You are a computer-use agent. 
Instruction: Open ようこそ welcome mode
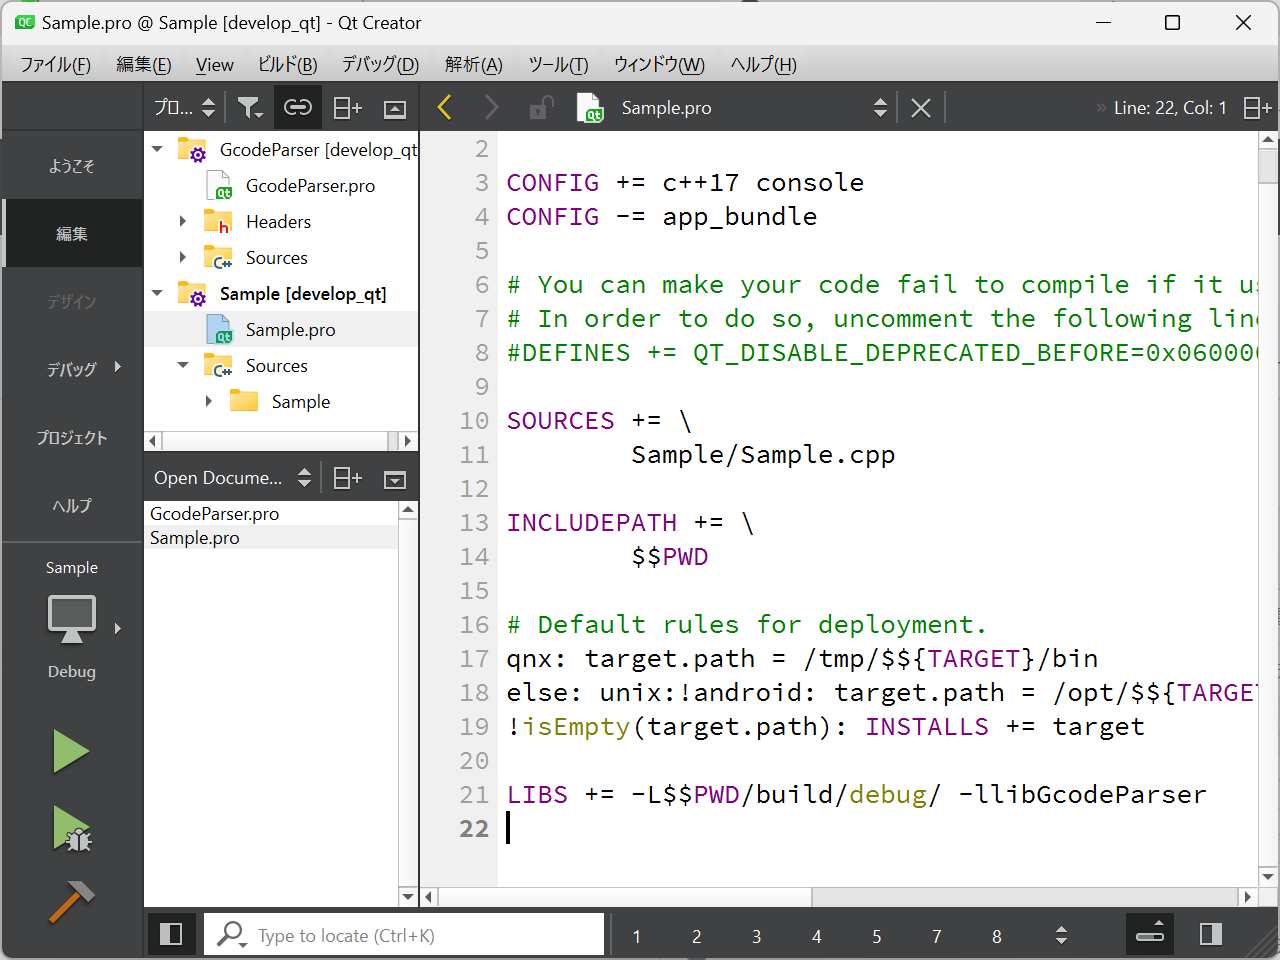pos(72,166)
